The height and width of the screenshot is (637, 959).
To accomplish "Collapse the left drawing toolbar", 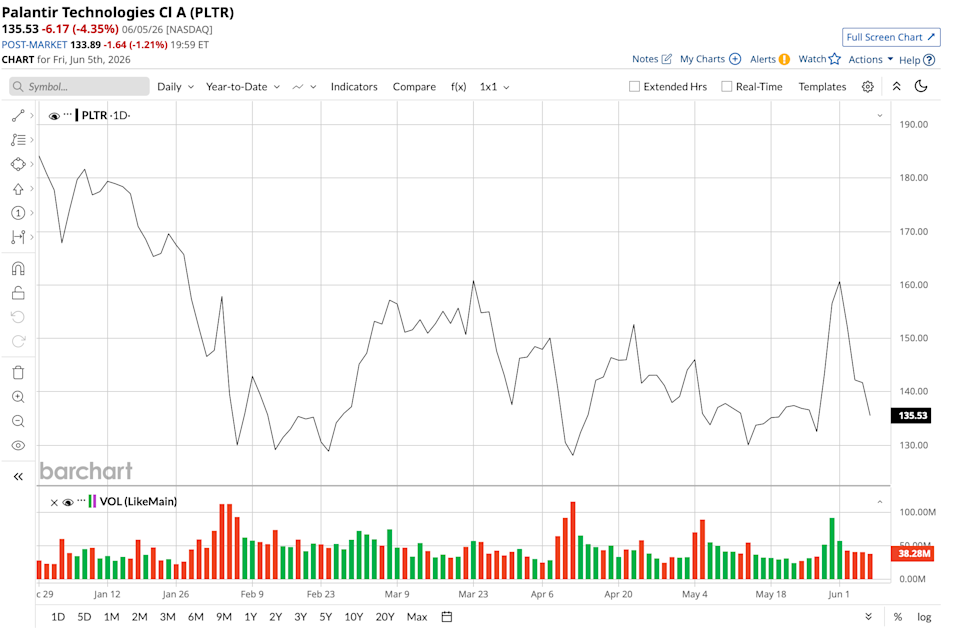I will pyautogui.click(x=18, y=476).
